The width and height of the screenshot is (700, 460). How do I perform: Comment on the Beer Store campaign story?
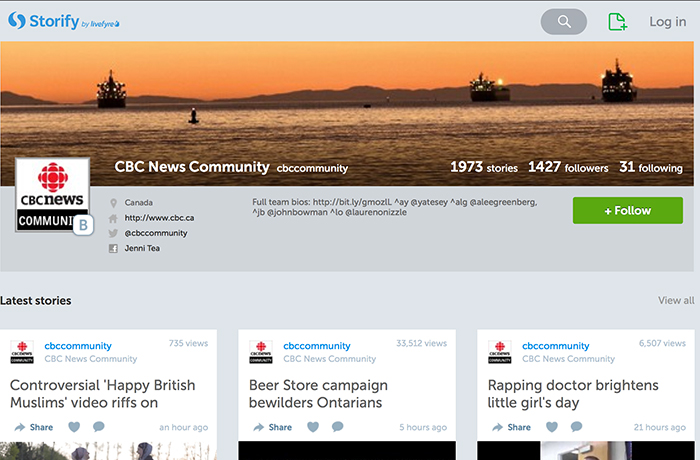click(338, 427)
